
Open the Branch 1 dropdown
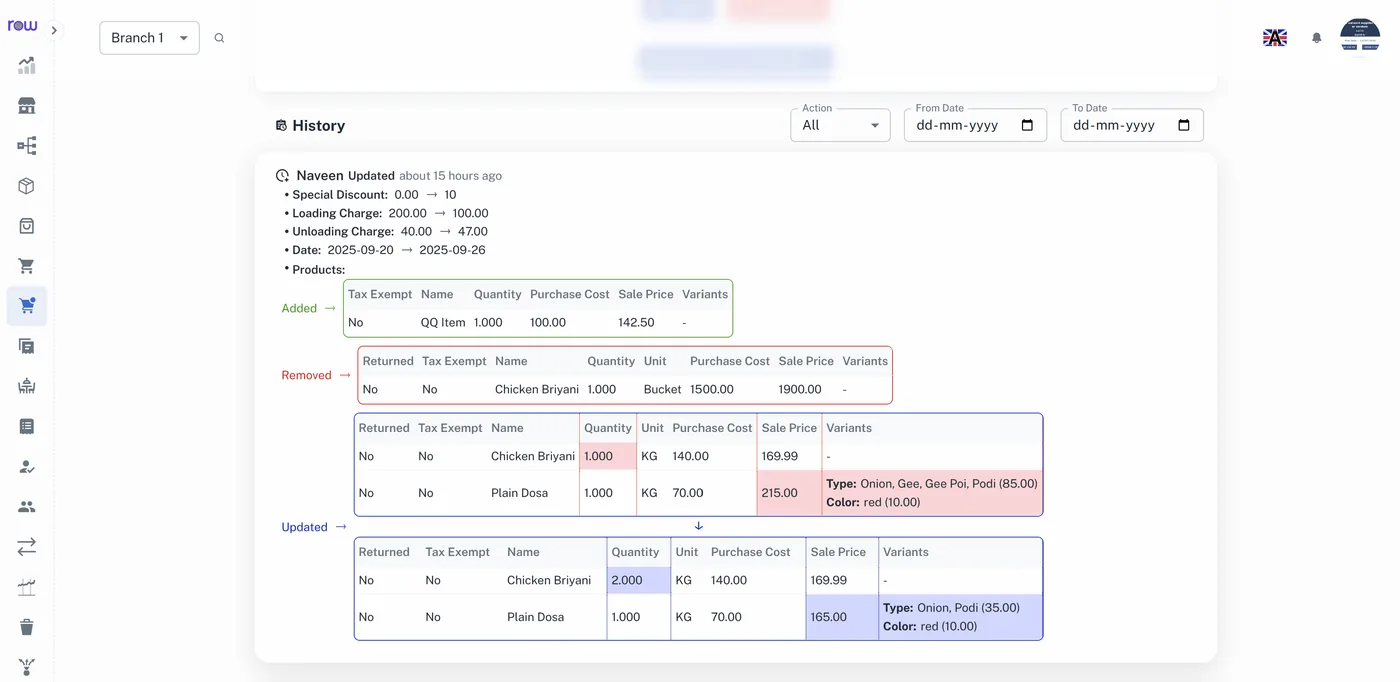149,38
